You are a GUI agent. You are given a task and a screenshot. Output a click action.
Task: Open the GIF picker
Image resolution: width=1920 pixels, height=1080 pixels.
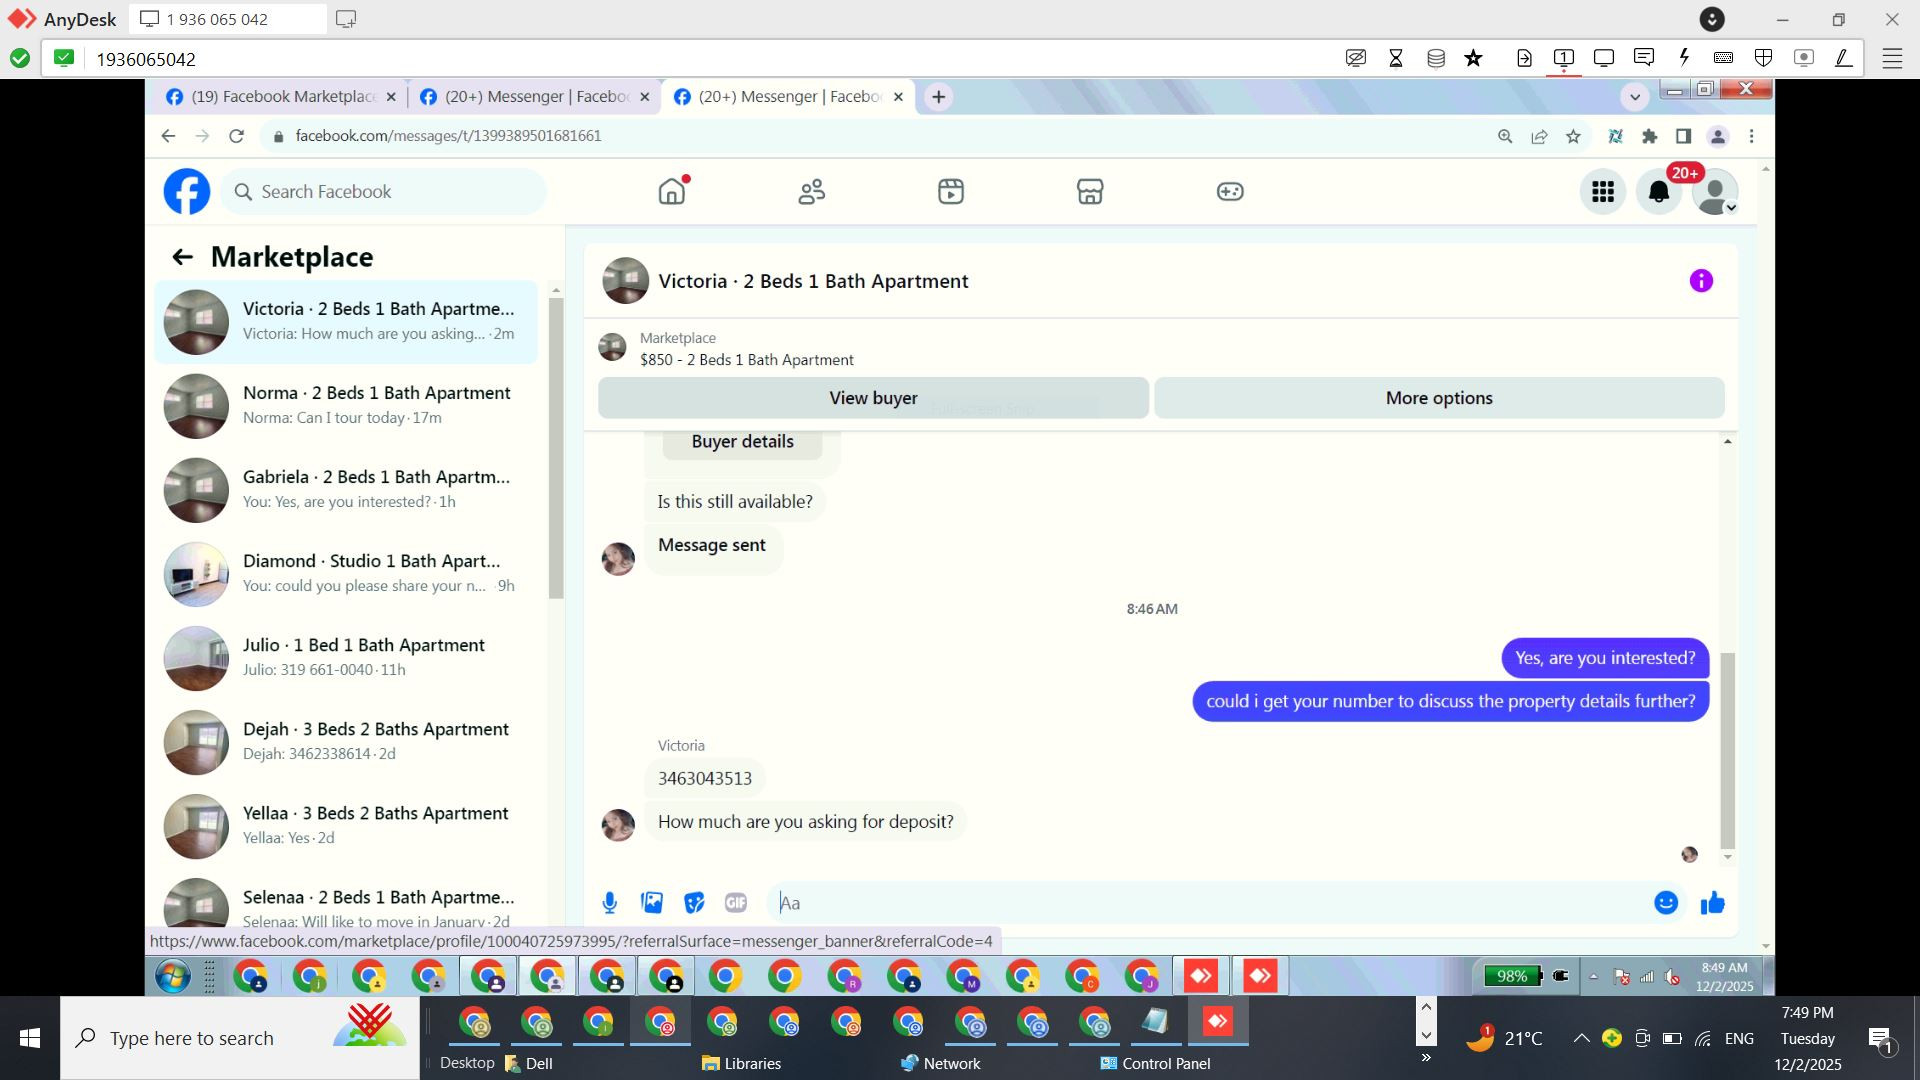[x=736, y=903]
